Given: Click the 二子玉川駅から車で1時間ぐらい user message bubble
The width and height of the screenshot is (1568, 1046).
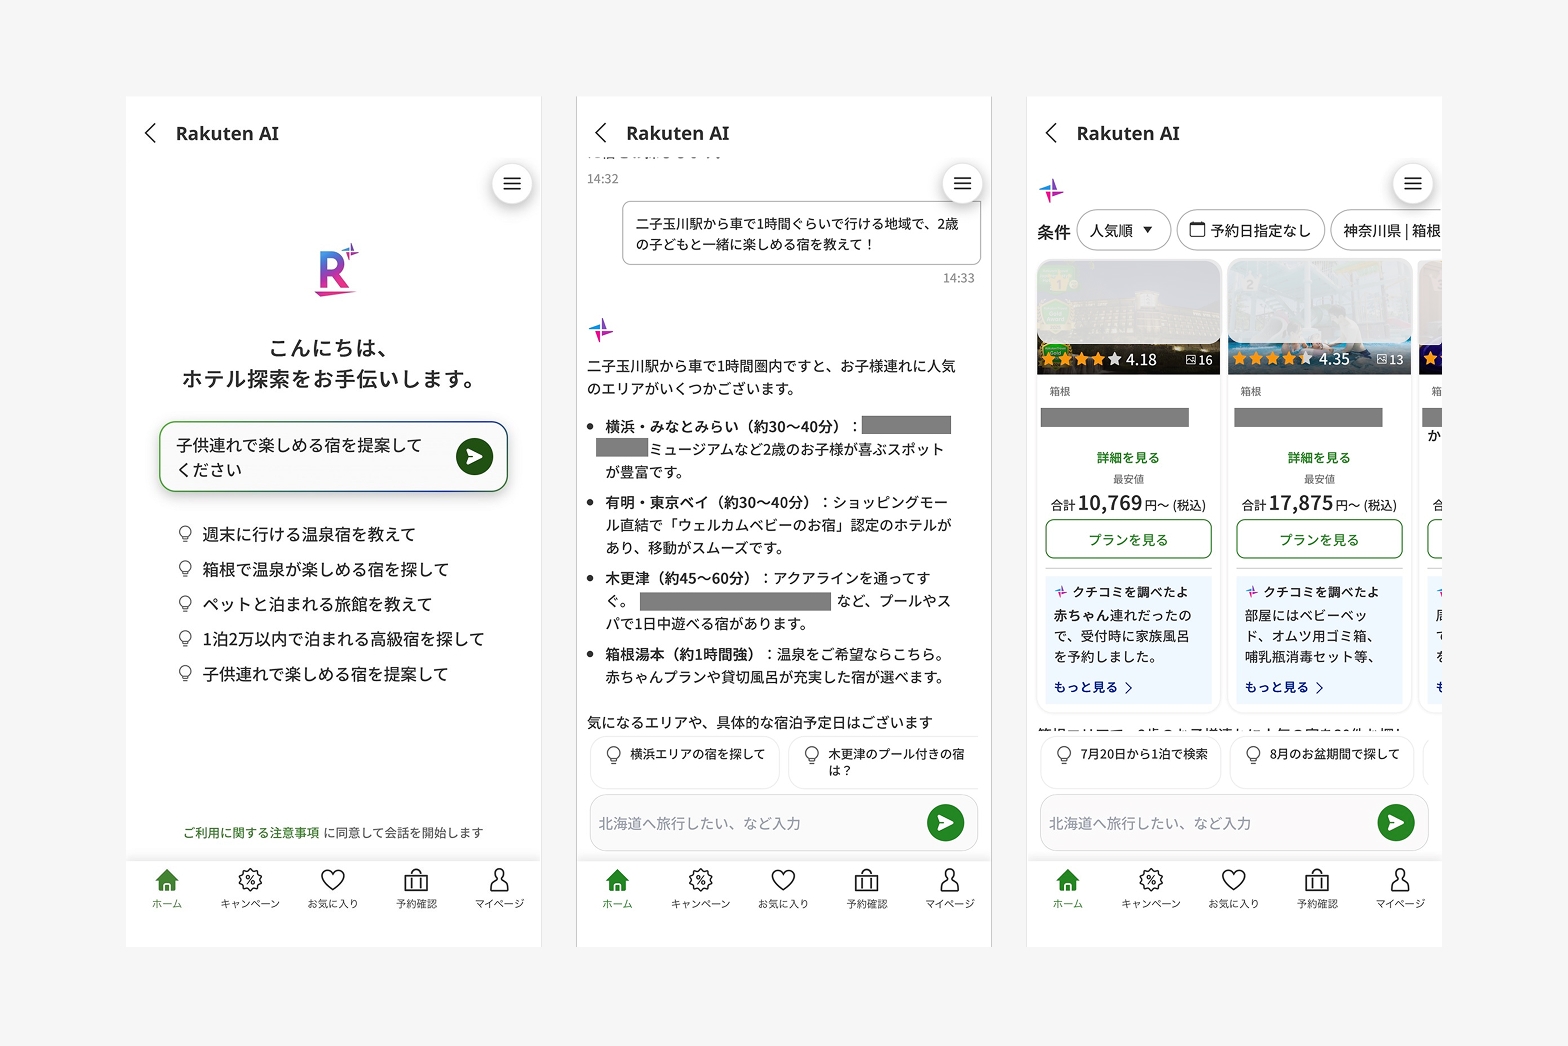Looking at the screenshot, I should click(x=801, y=233).
